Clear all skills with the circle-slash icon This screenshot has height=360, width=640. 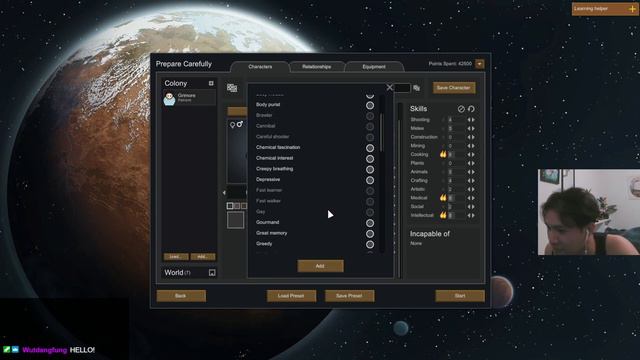461,109
